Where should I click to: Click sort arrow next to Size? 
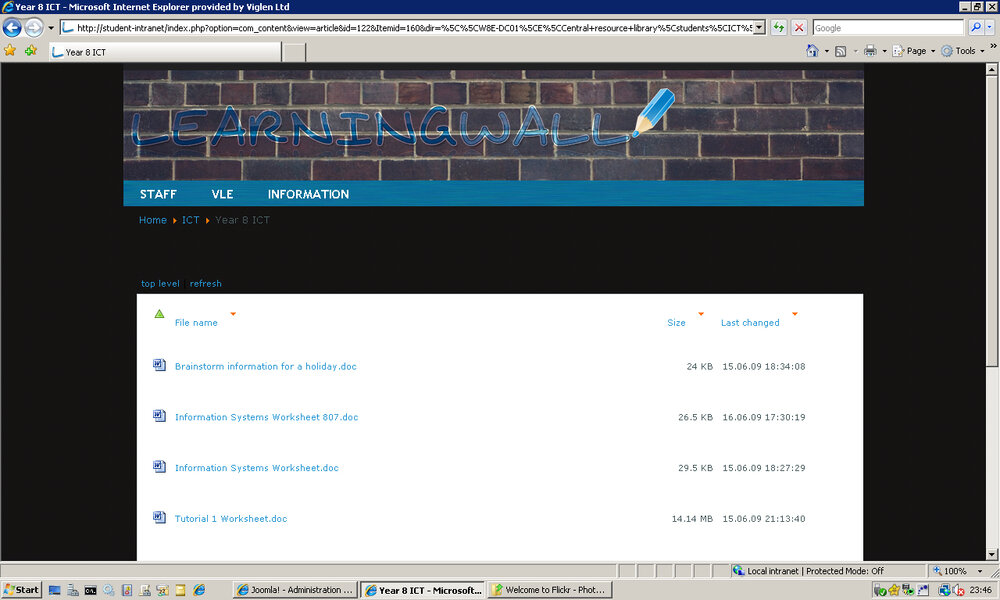click(701, 314)
